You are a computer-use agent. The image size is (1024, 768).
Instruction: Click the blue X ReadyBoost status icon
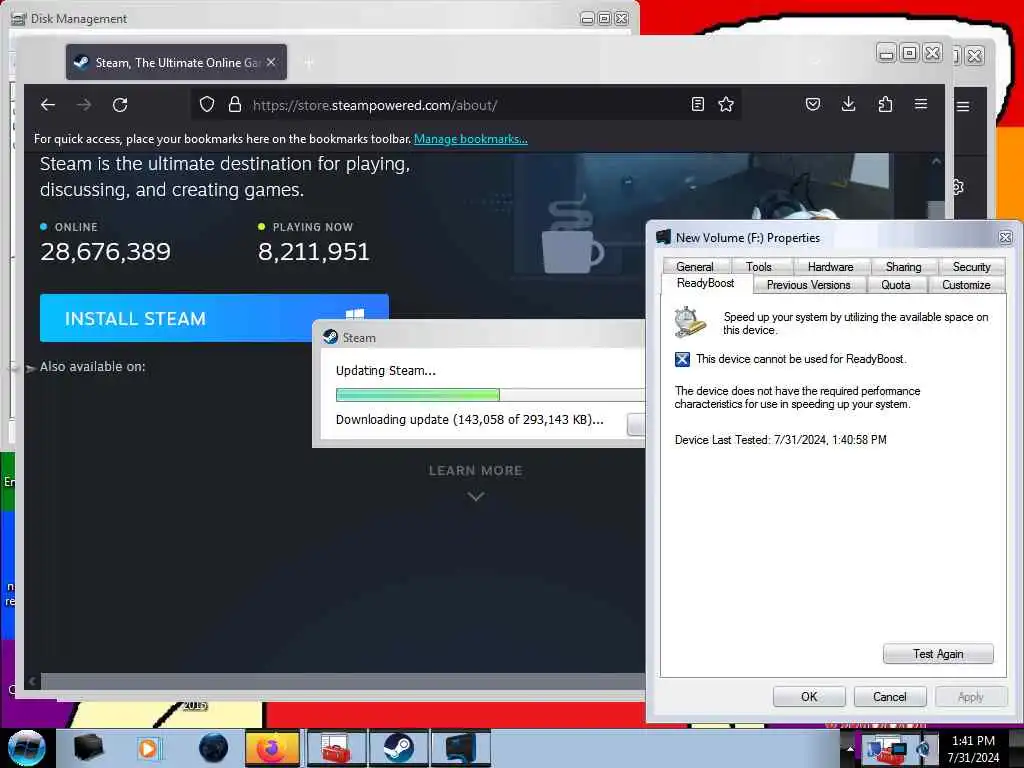pyautogui.click(x=682, y=359)
